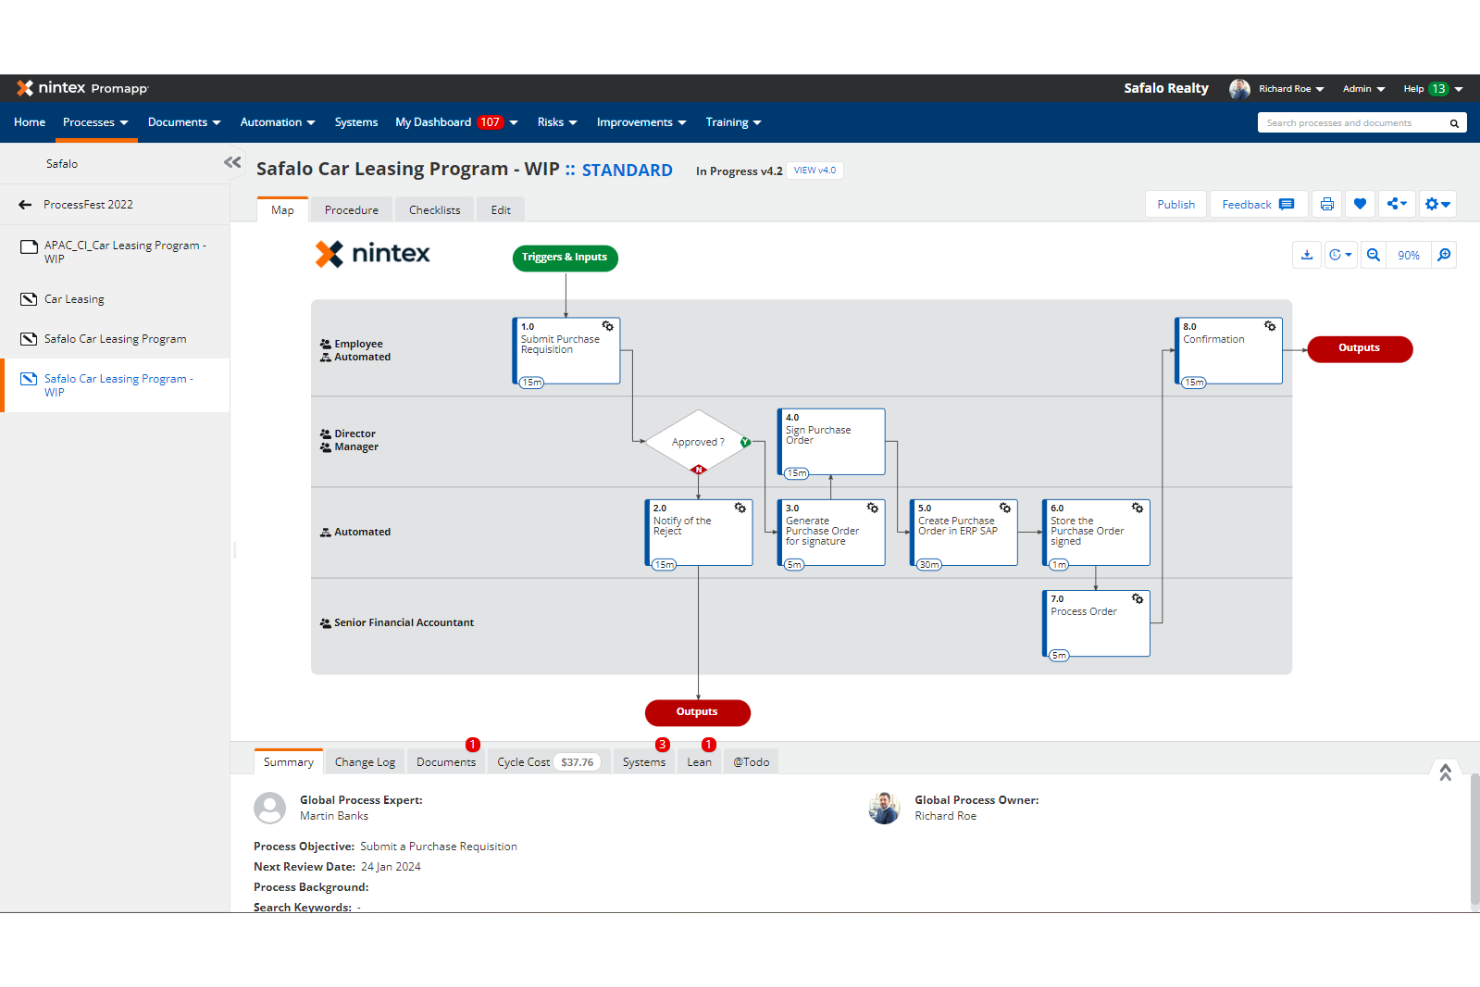Click the Publish button

[x=1176, y=204]
